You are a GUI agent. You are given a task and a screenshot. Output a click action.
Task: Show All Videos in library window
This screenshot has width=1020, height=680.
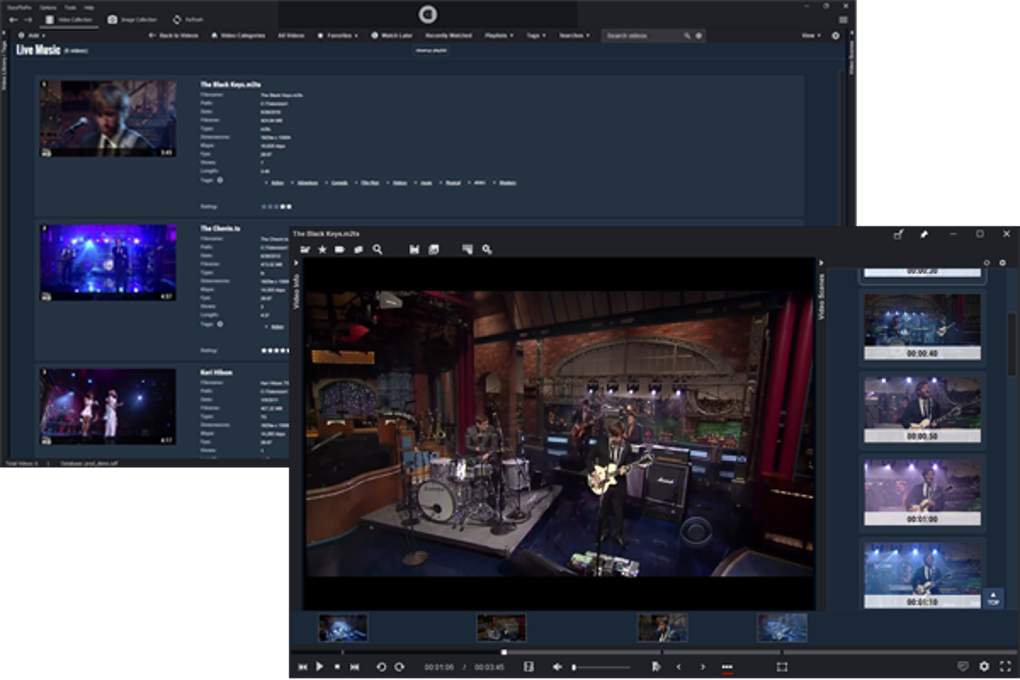pos(291,36)
